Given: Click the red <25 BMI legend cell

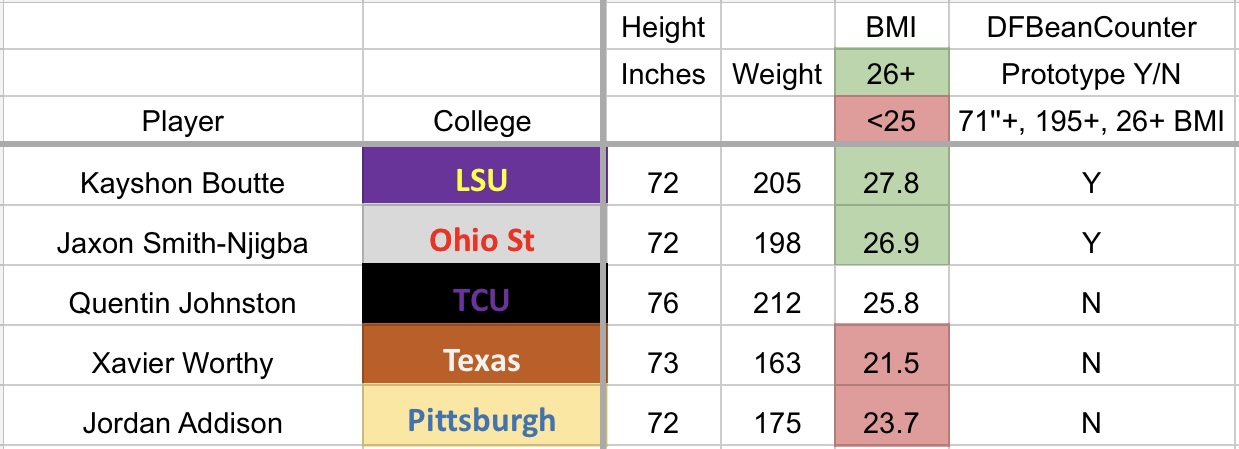Looking at the screenshot, I should 891,122.
